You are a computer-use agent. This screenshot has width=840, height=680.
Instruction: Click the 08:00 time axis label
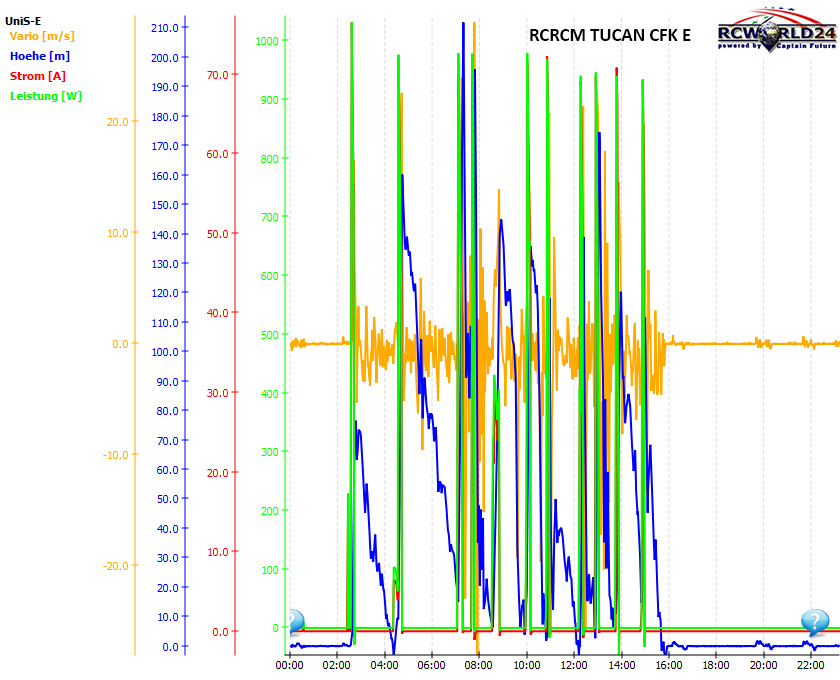tap(479, 664)
